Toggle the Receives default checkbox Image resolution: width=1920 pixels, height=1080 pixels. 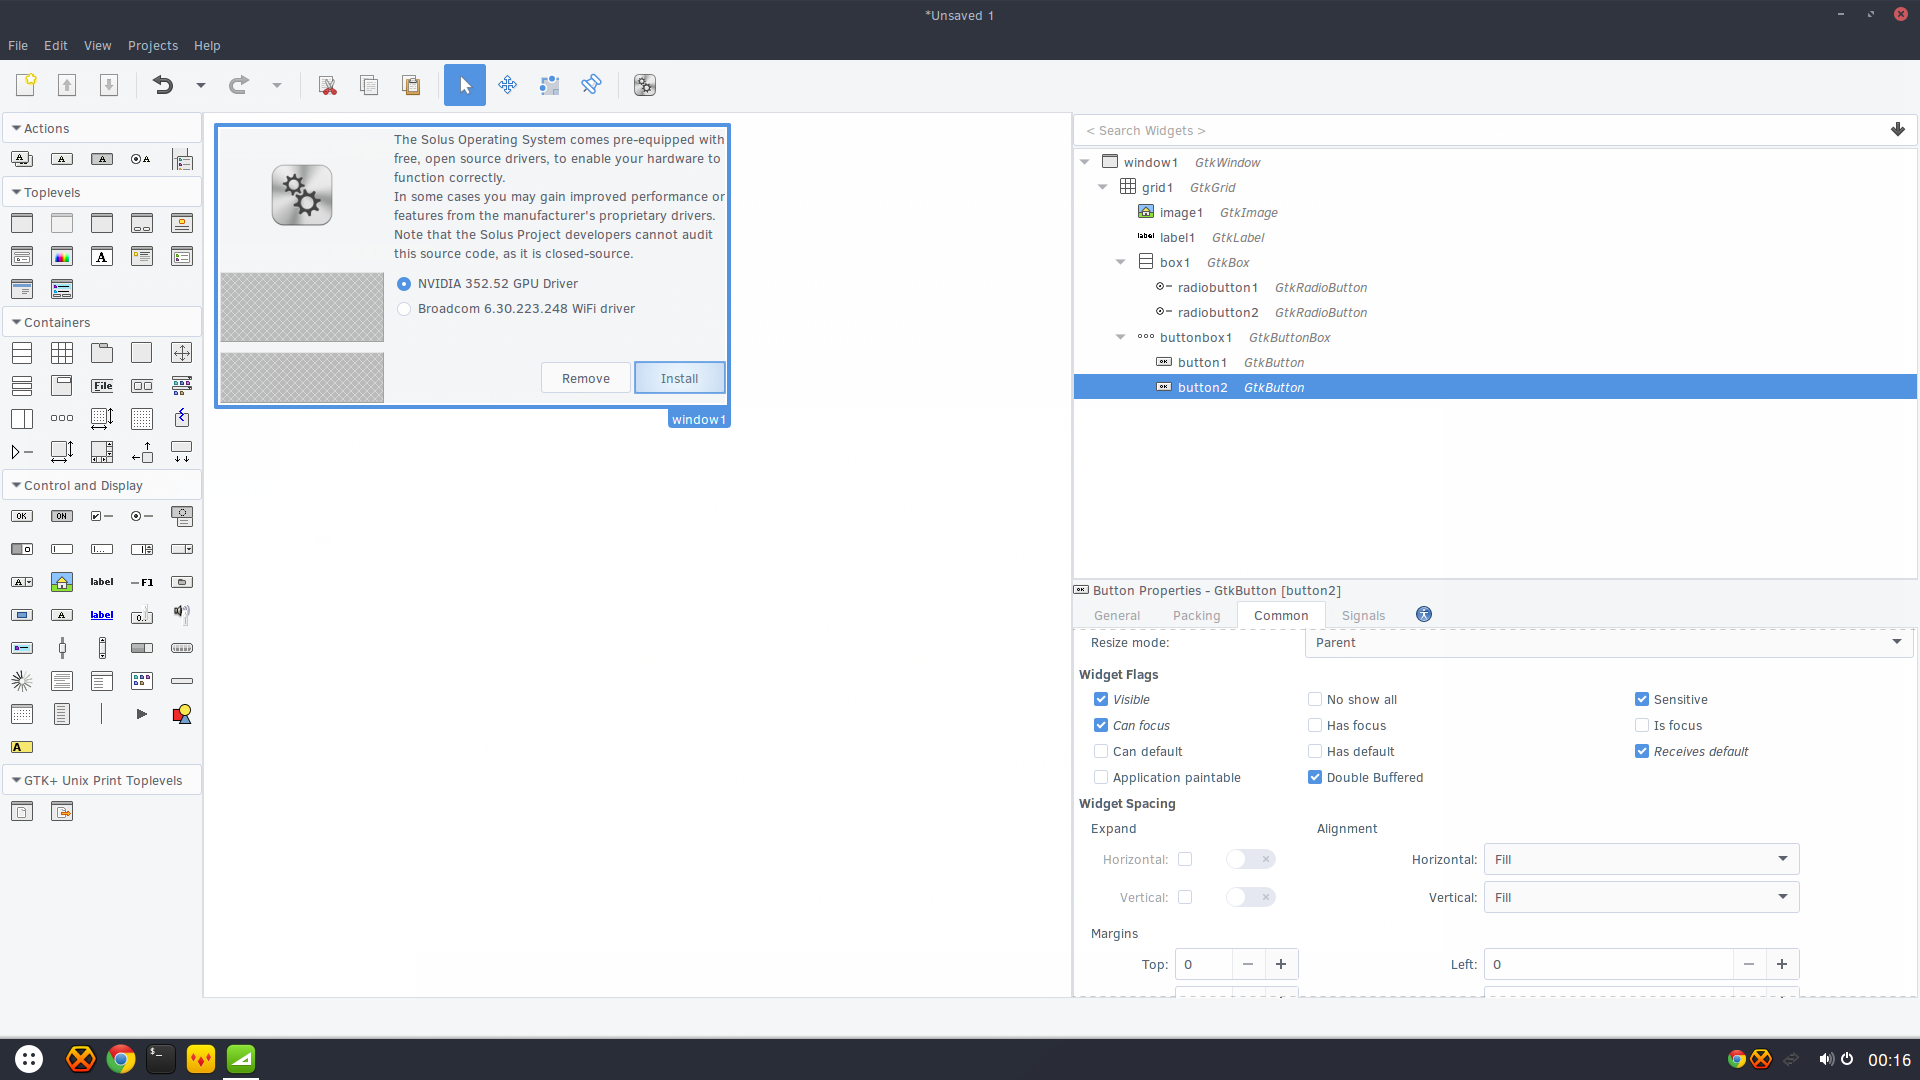(x=1642, y=751)
